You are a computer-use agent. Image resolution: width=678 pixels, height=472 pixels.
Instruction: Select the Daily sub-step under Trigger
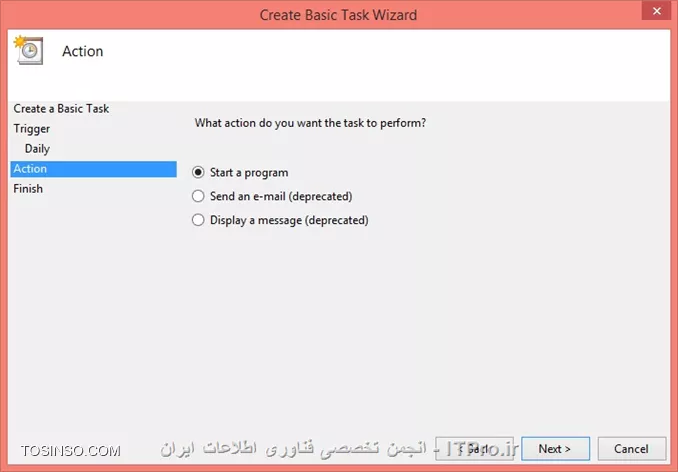pos(37,149)
